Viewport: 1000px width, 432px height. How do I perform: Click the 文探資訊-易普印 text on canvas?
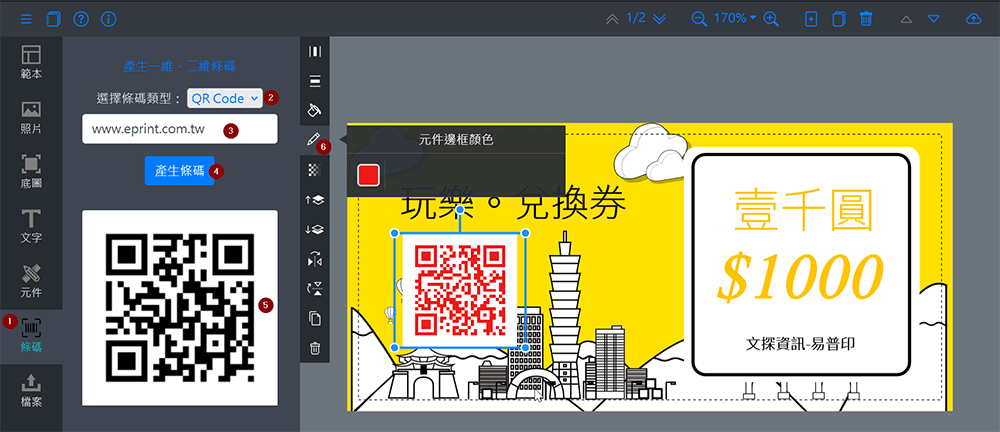pos(800,344)
